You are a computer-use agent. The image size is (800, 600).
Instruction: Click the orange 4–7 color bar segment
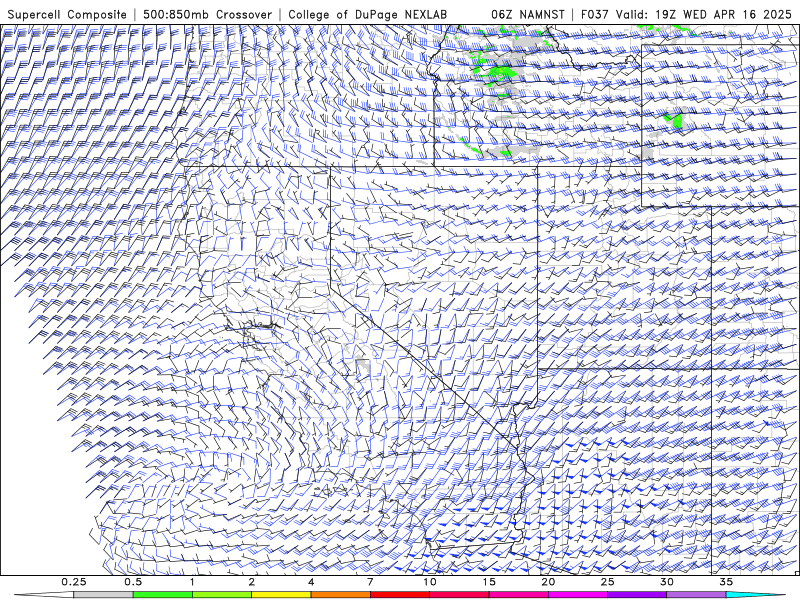click(x=340, y=595)
